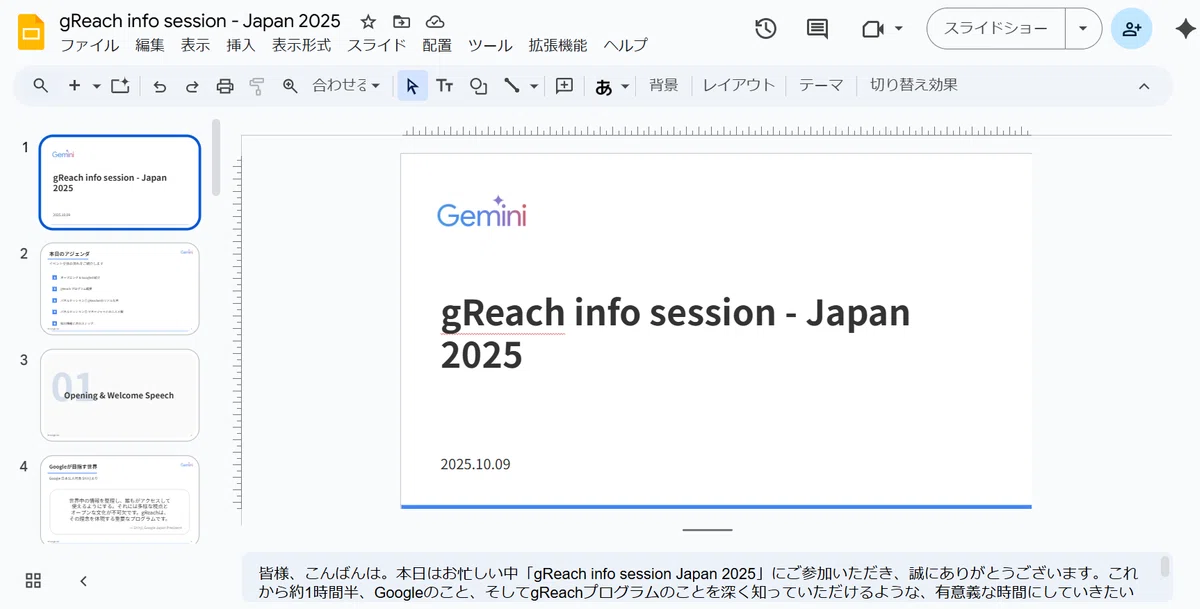Select slide 2 agenda thumbnail
The height and width of the screenshot is (609, 1200).
[x=120, y=288]
